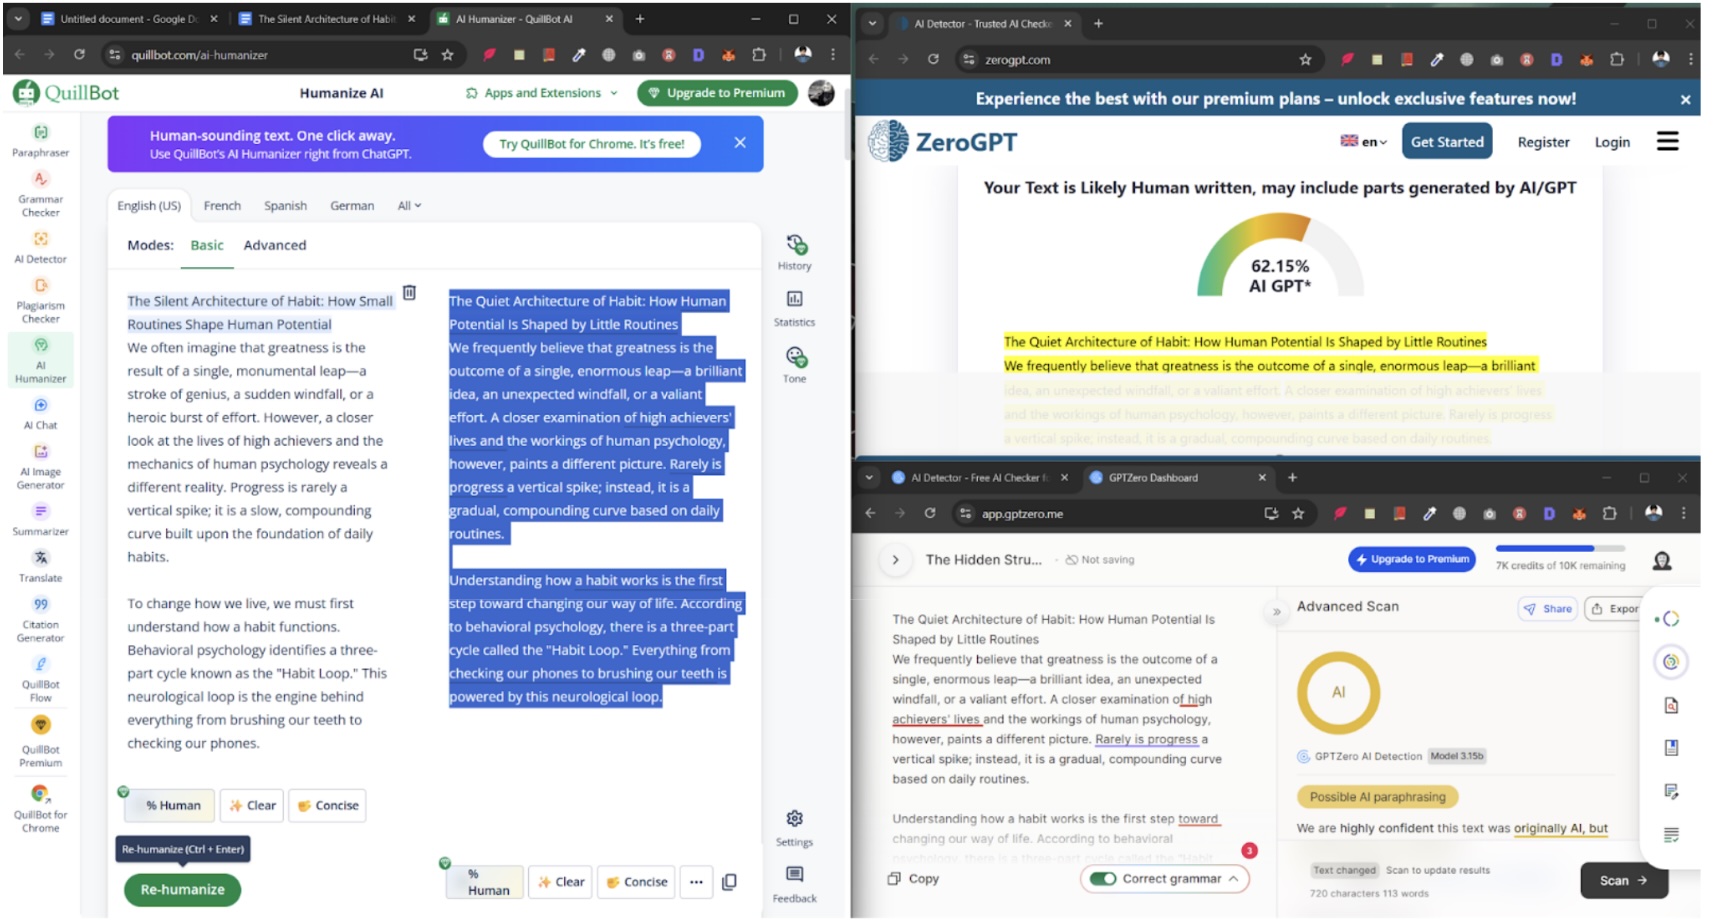Open AI Image Generator in QuillBot sidebar
This screenshot has width=1716, height=920.
pyautogui.click(x=40, y=466)
